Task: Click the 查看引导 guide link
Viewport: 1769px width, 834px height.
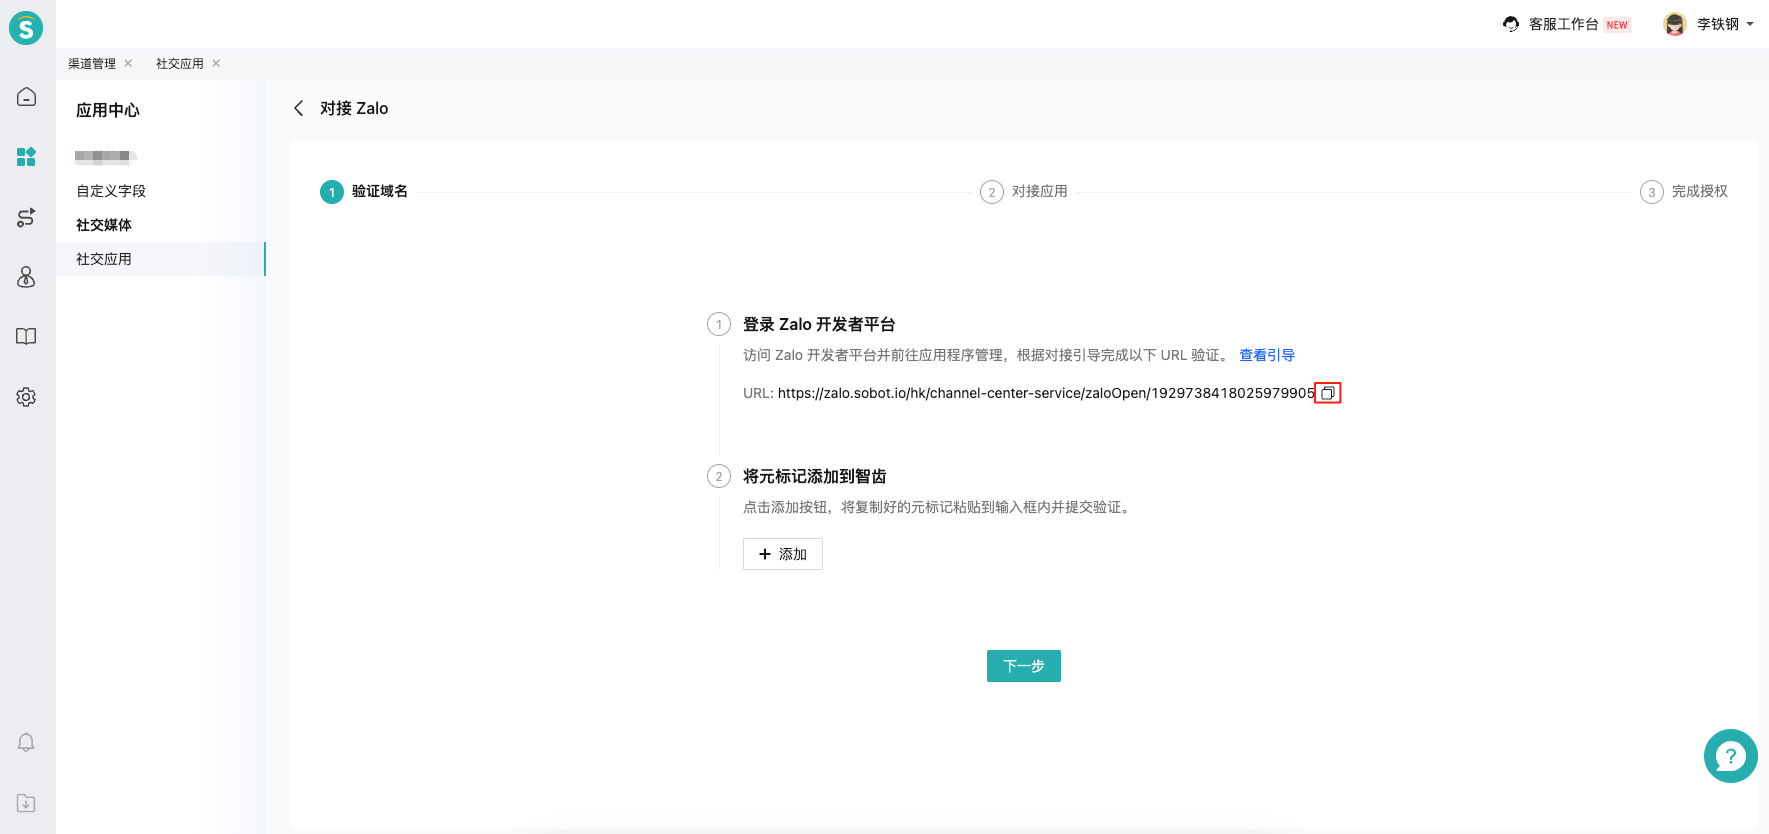Action: pyautogui.click(x=1267, y=355)
